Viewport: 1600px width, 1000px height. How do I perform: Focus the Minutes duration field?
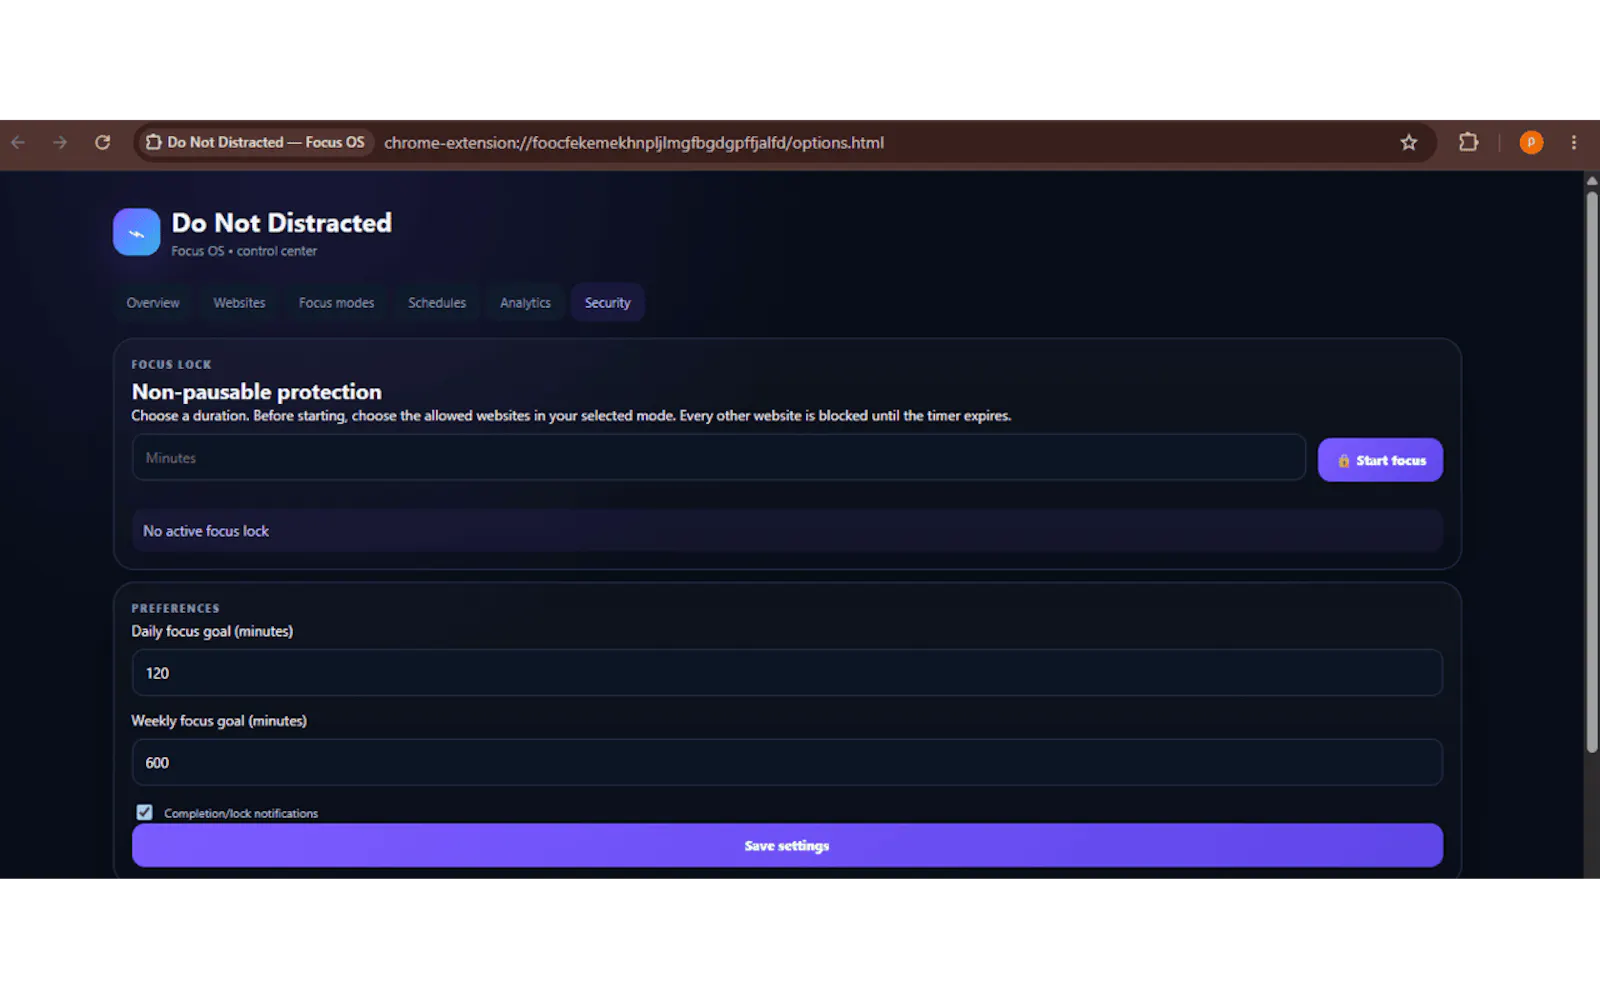tap(719, 458)
